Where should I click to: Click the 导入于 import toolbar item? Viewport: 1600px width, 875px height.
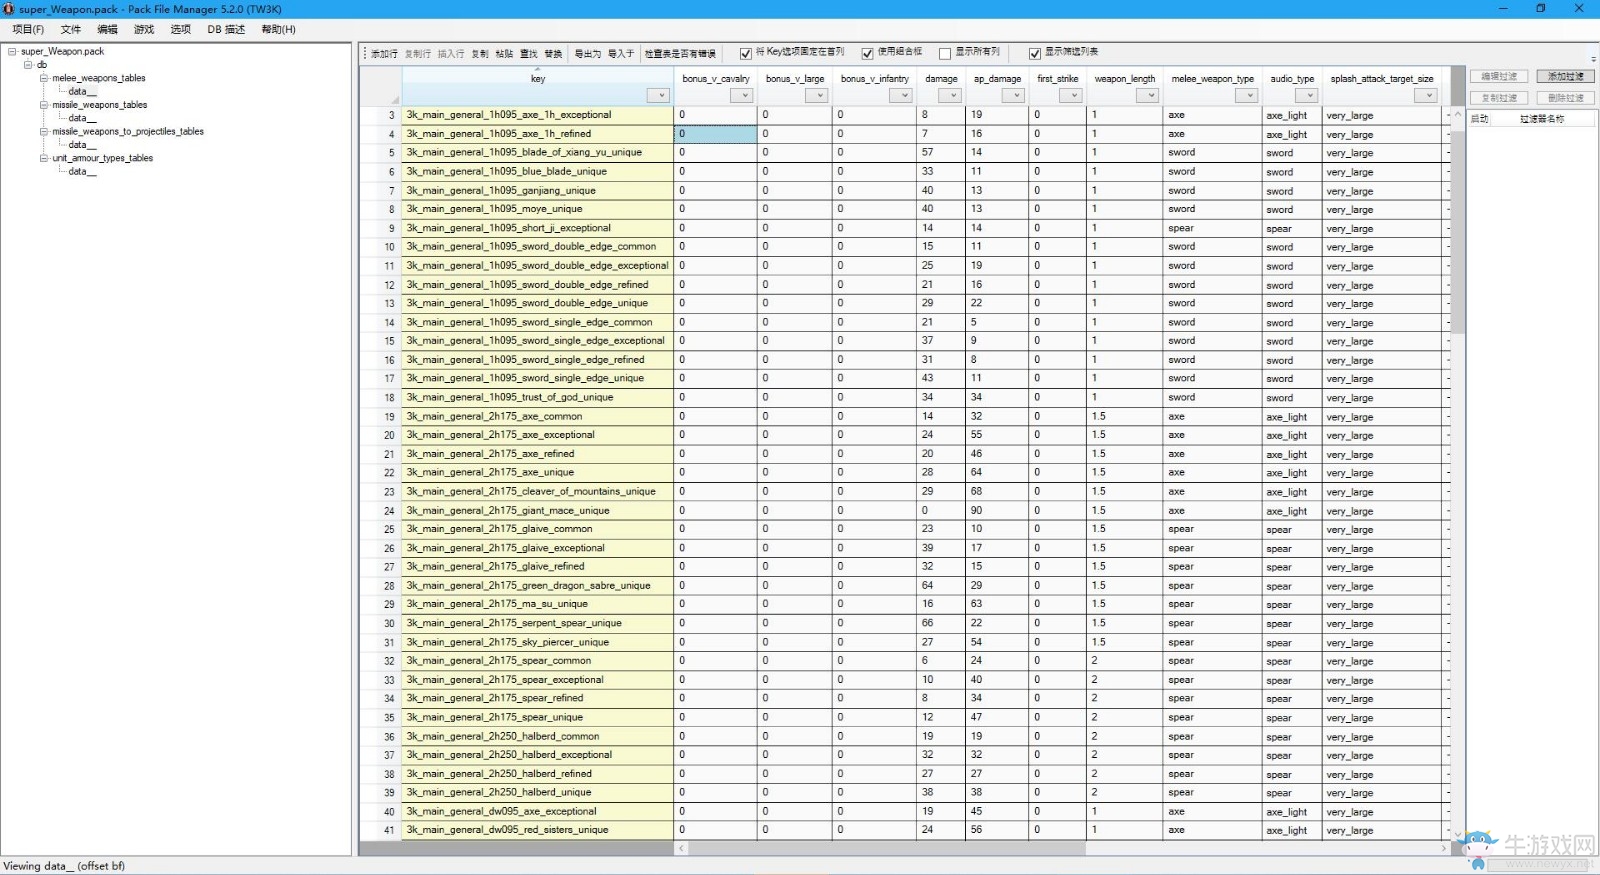(621, 54)
